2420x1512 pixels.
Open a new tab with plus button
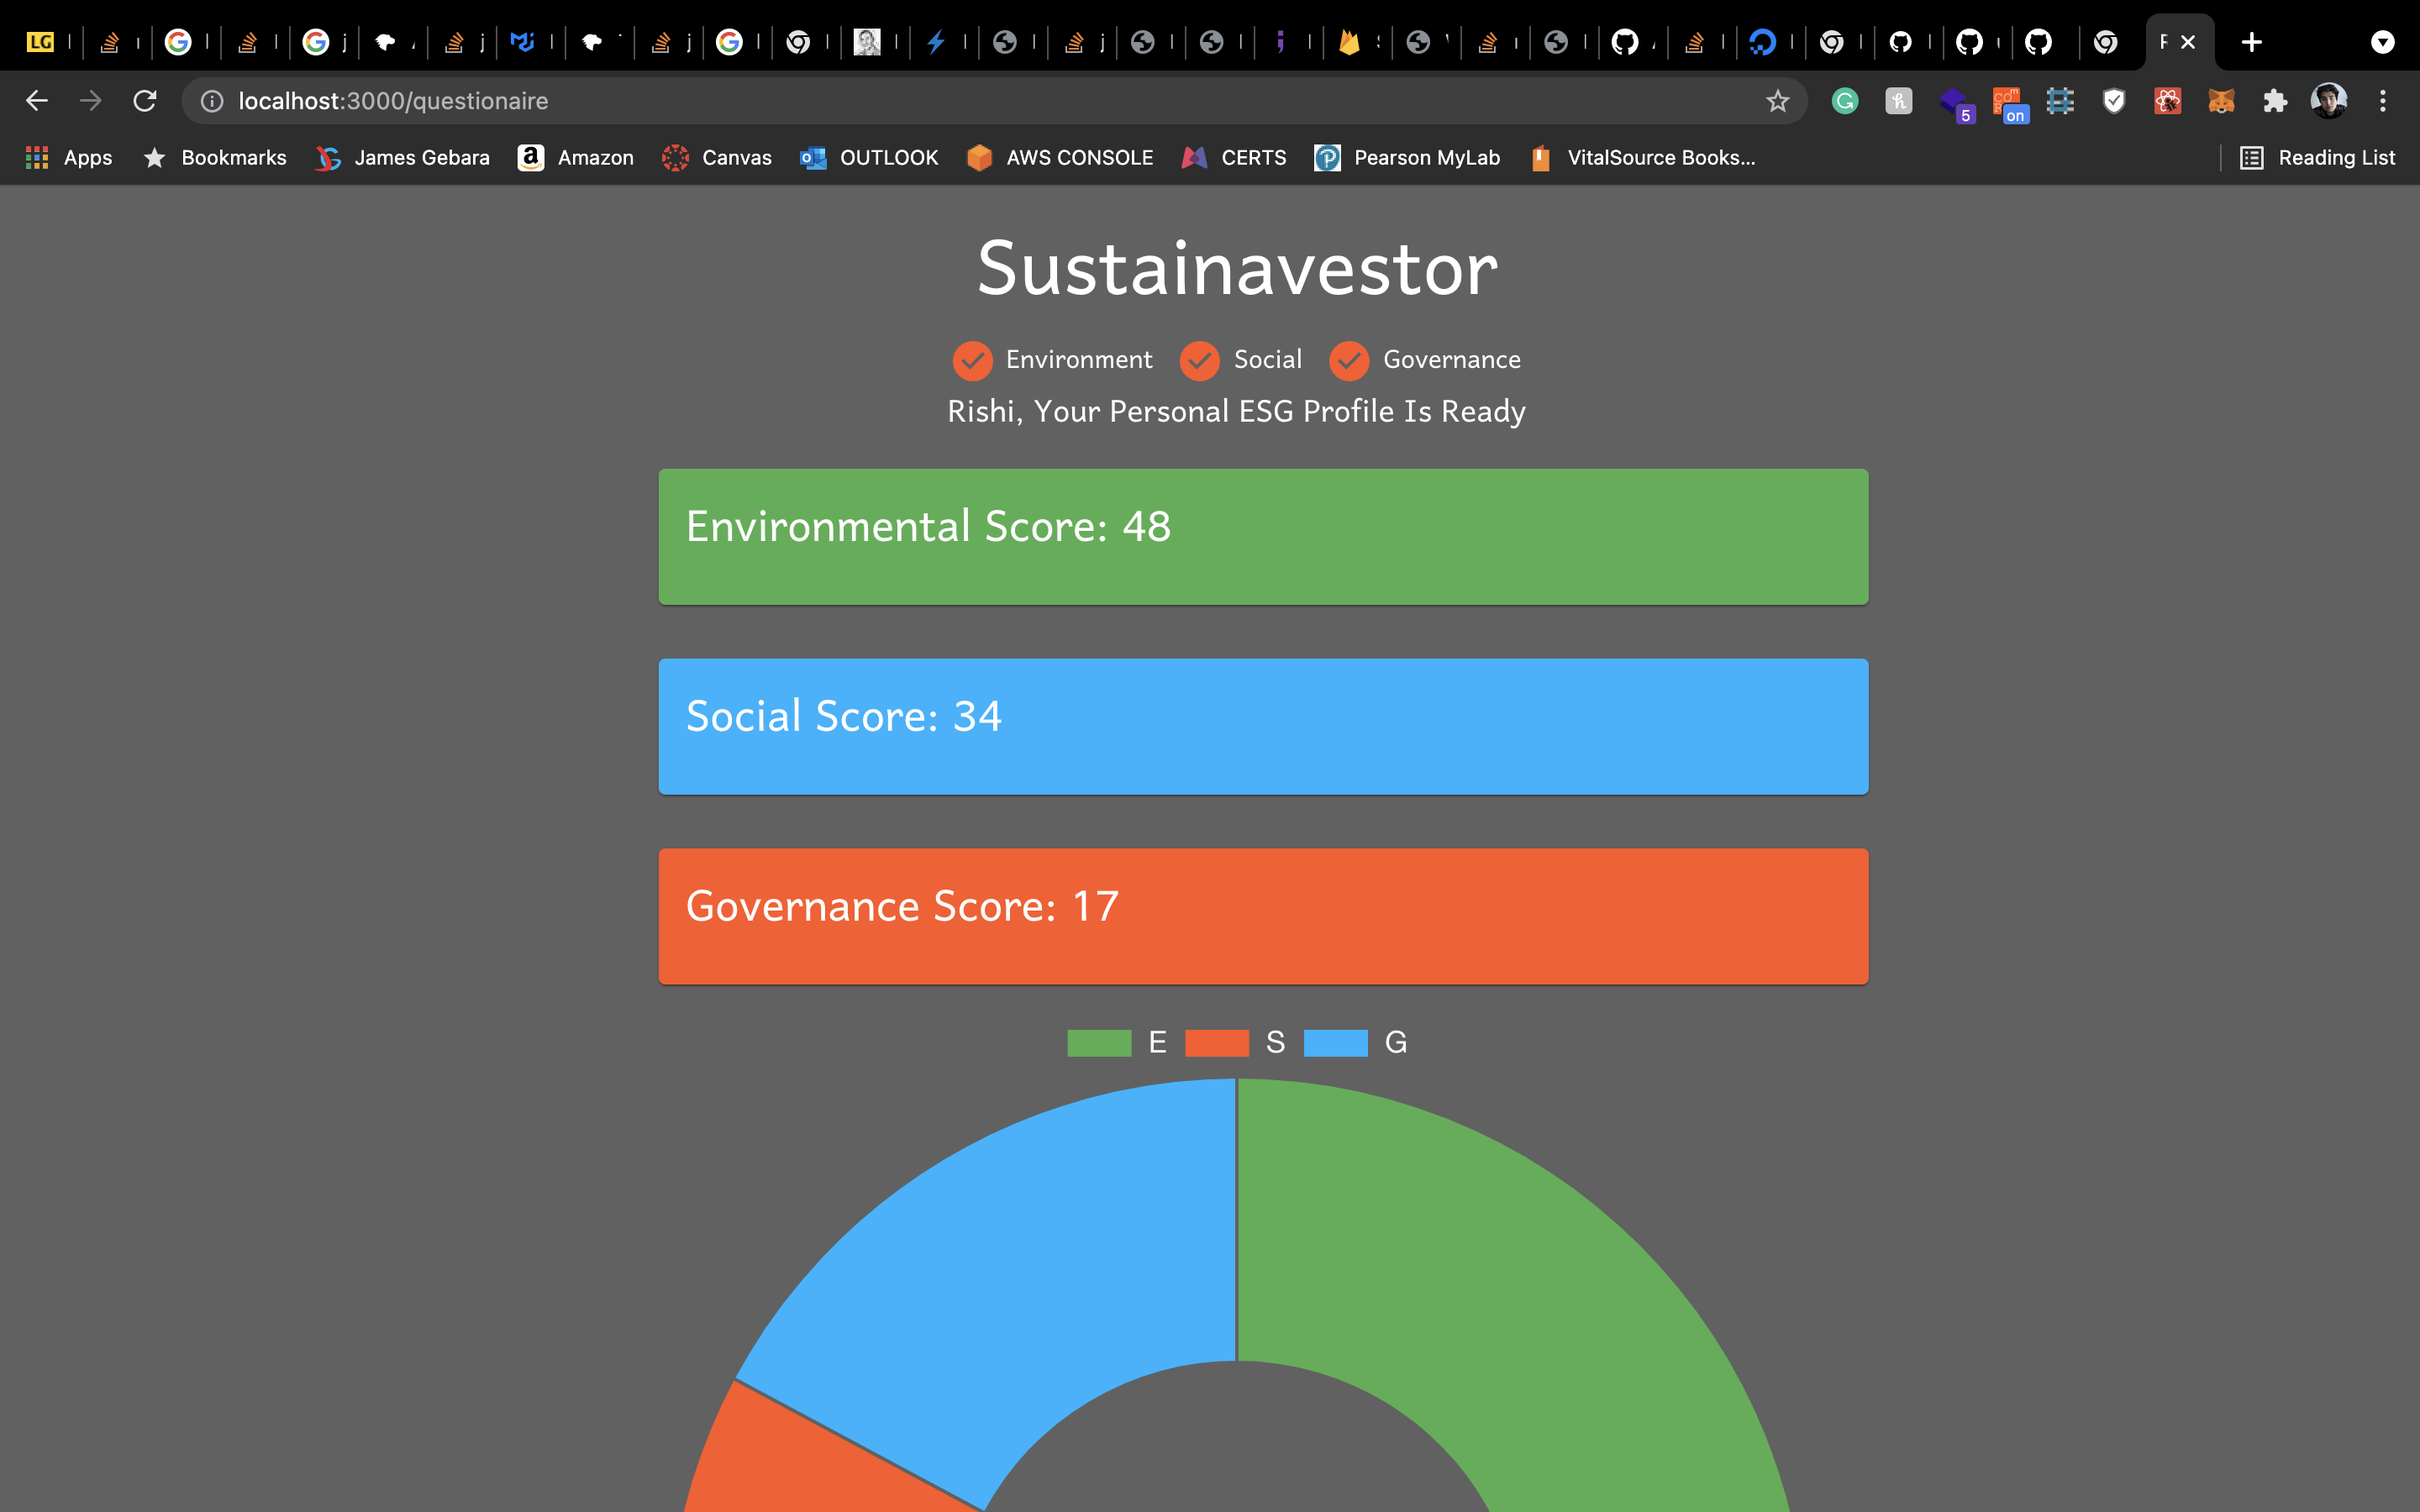pyautogui.click(x=2252, y=42)
